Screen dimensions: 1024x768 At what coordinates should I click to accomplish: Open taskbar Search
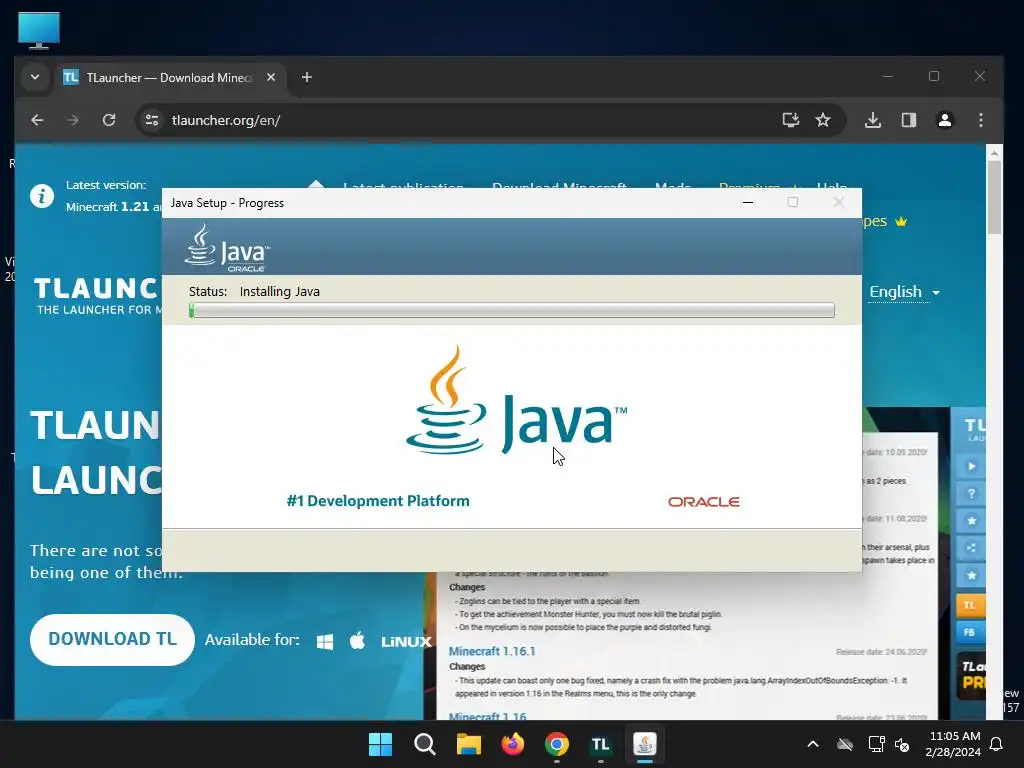(424, 744)
